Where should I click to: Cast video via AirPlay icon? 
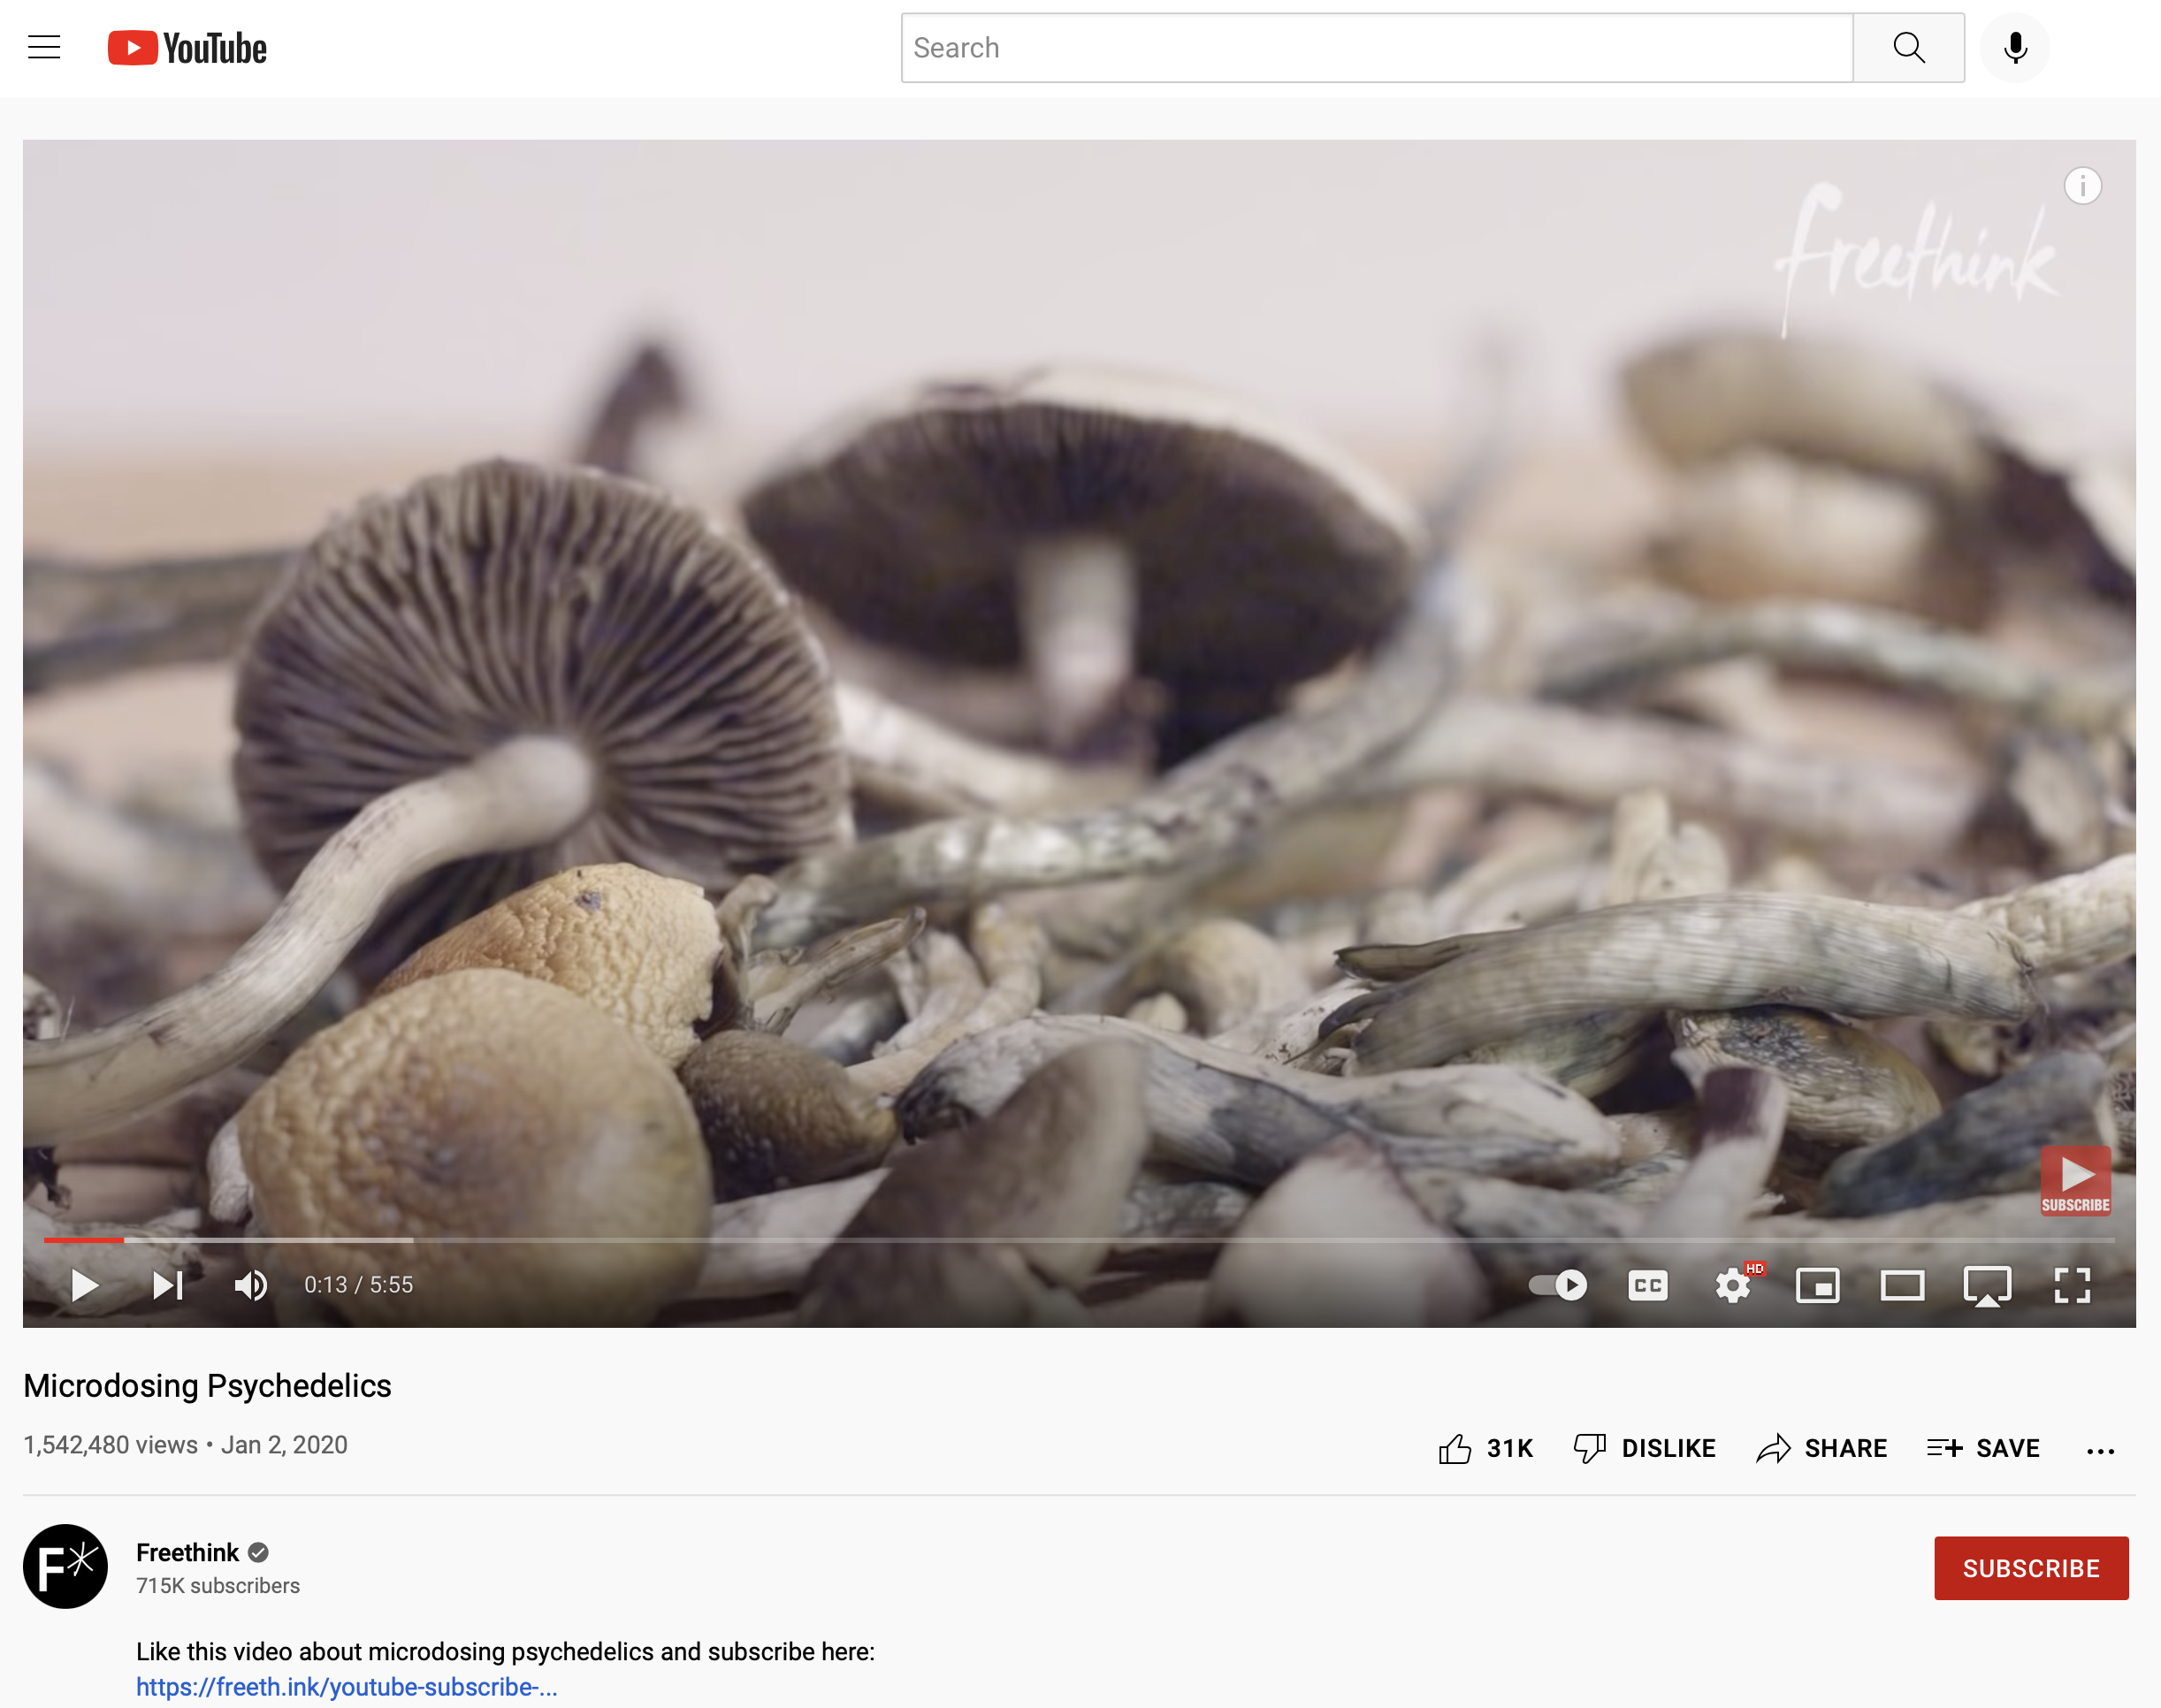click(x=1987, y=1286)
